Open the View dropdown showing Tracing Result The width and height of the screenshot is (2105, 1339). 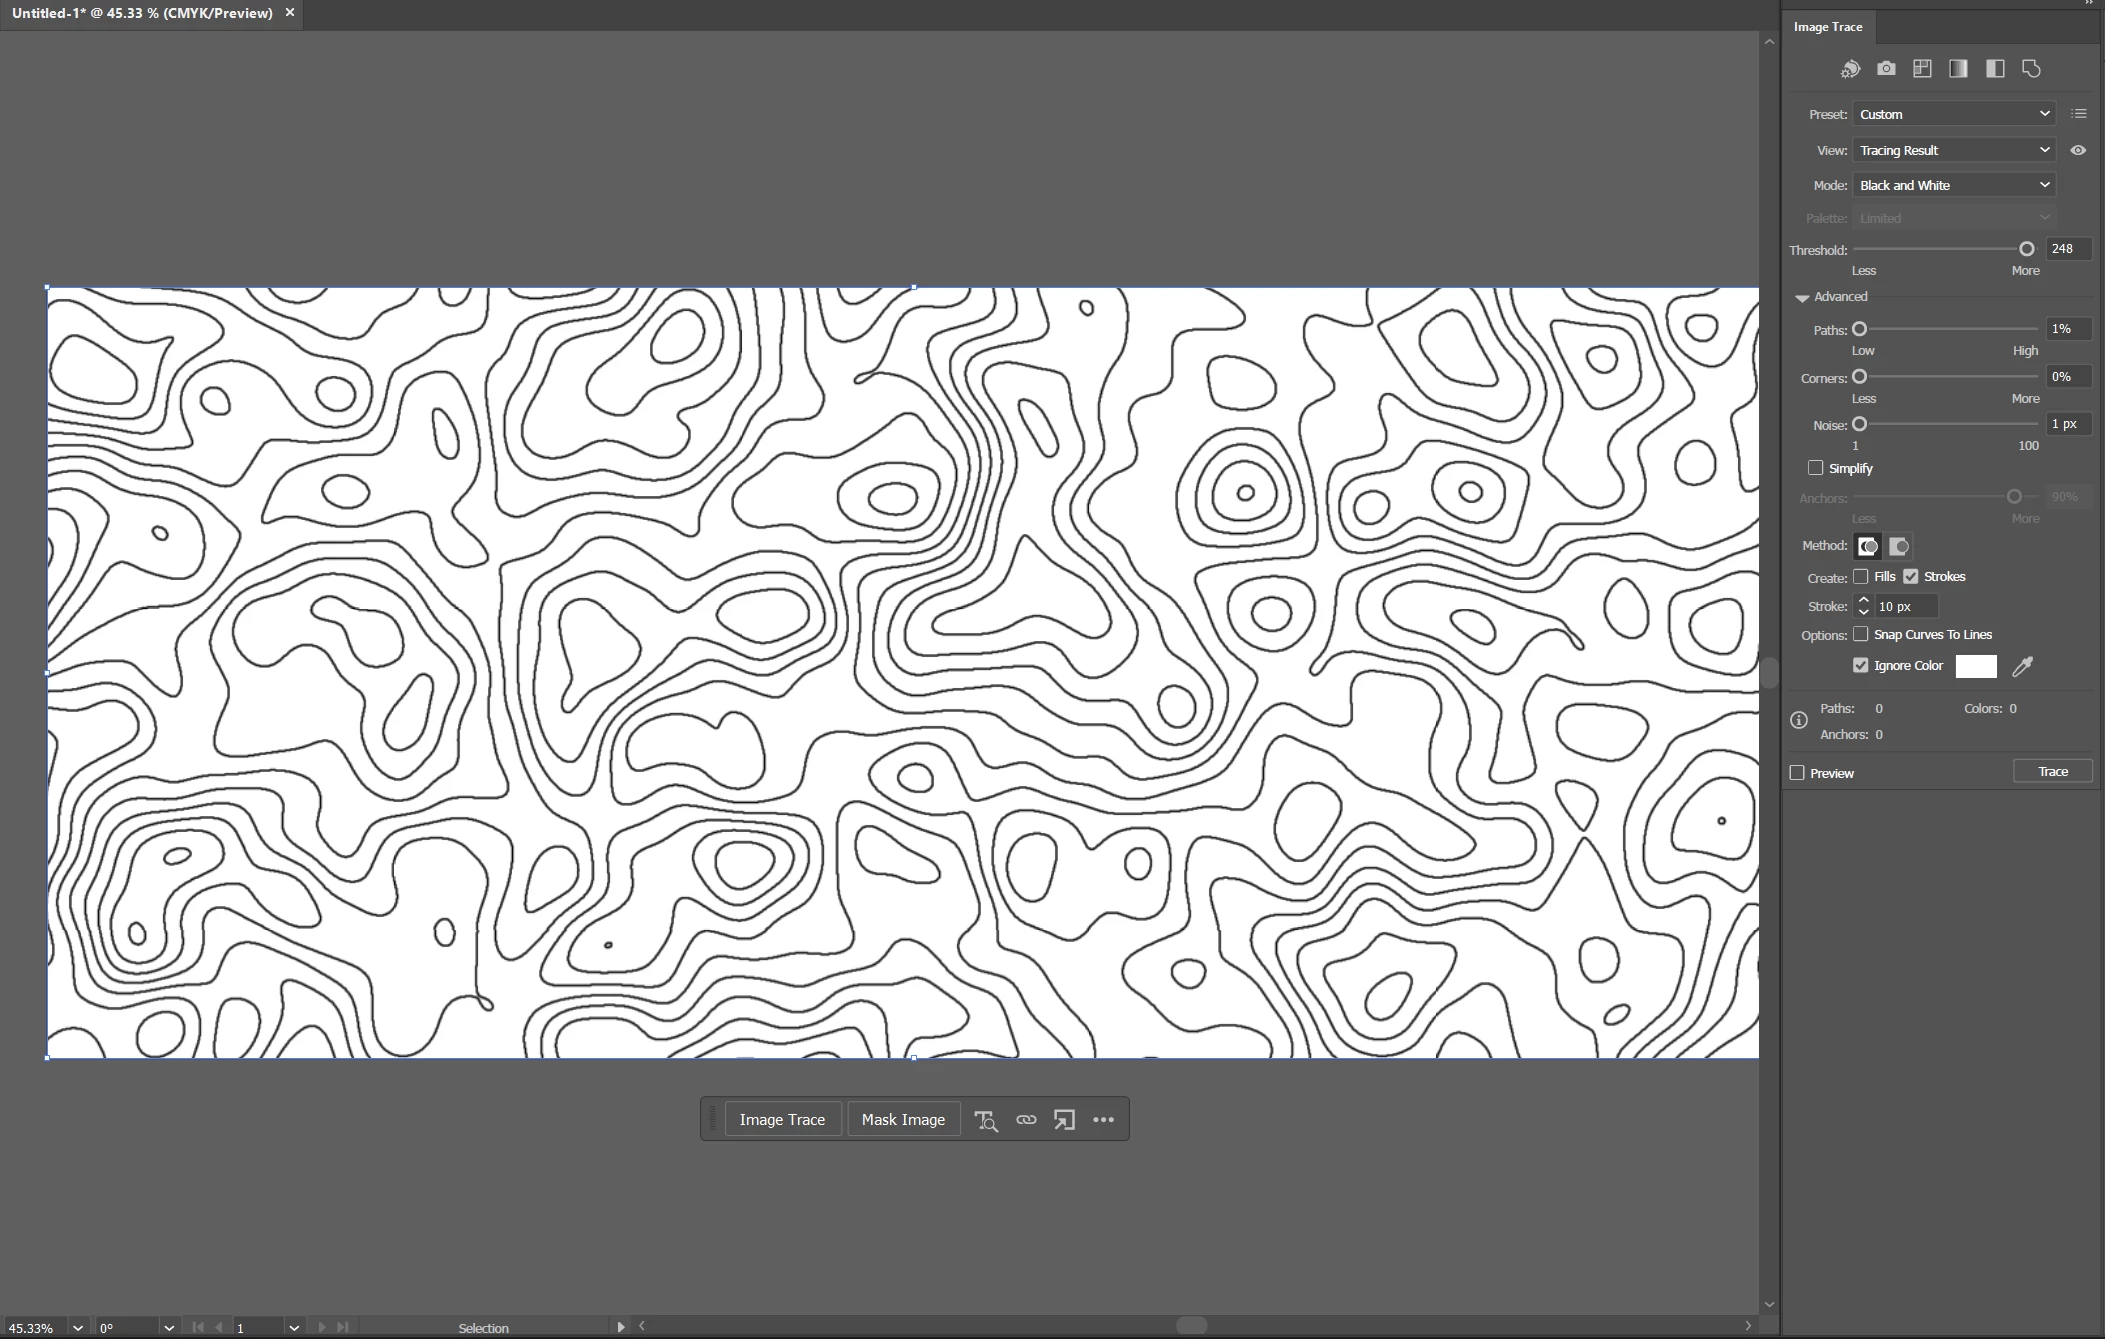(1954, 150)
